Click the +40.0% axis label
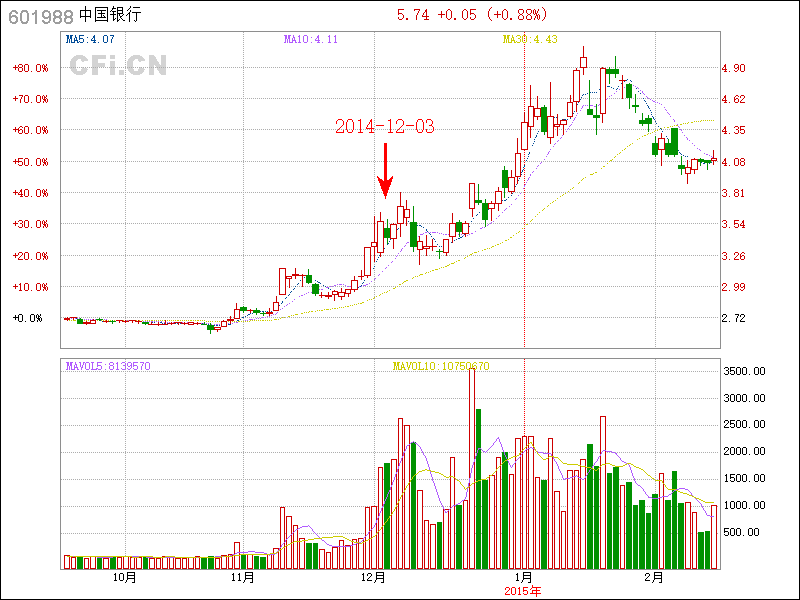800x600 pixels. (31, 193)
